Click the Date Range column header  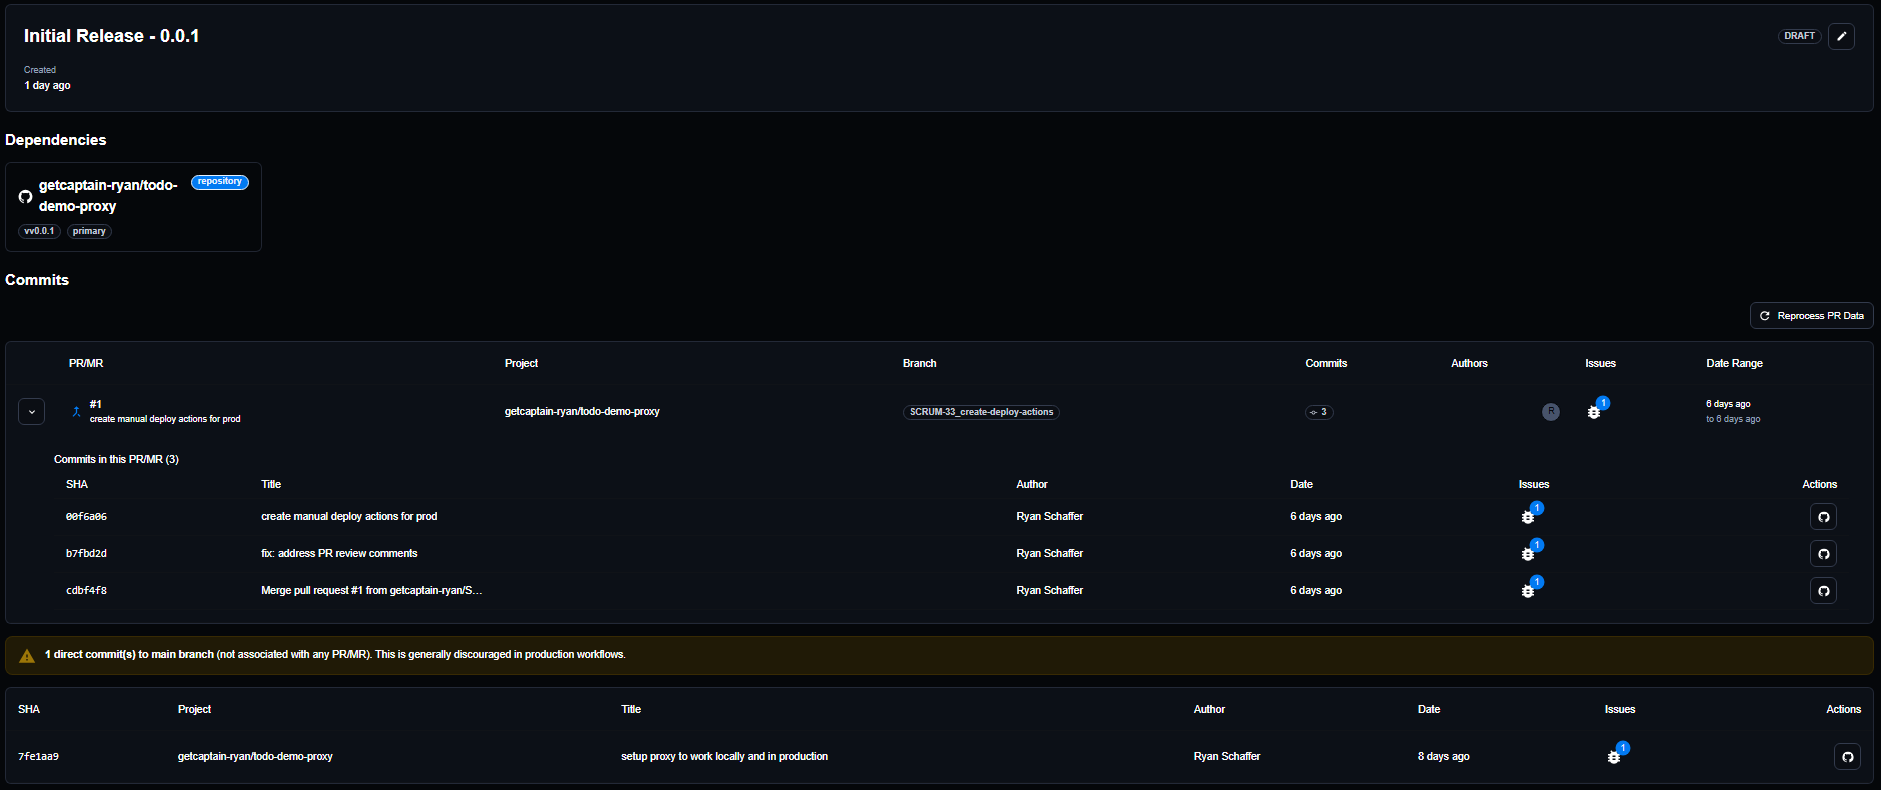tap(1734, 363)
